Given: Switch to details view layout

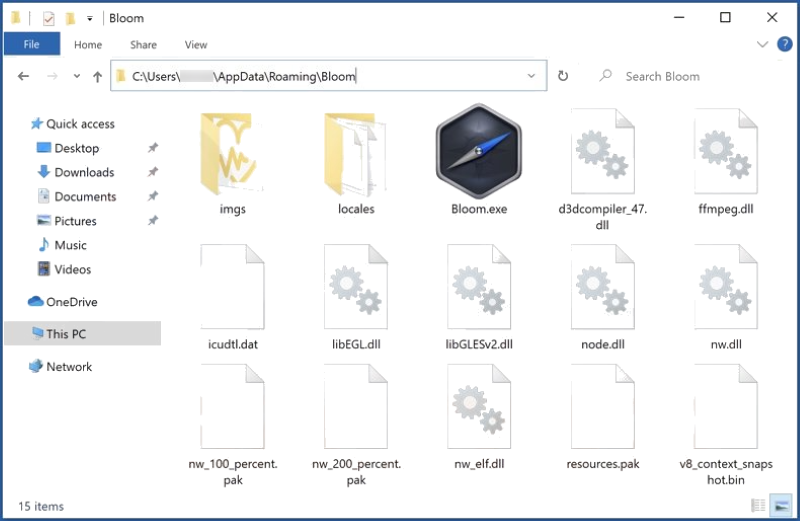Looking at the screenshot, I should pyautogui.click(x=758, y=505).
